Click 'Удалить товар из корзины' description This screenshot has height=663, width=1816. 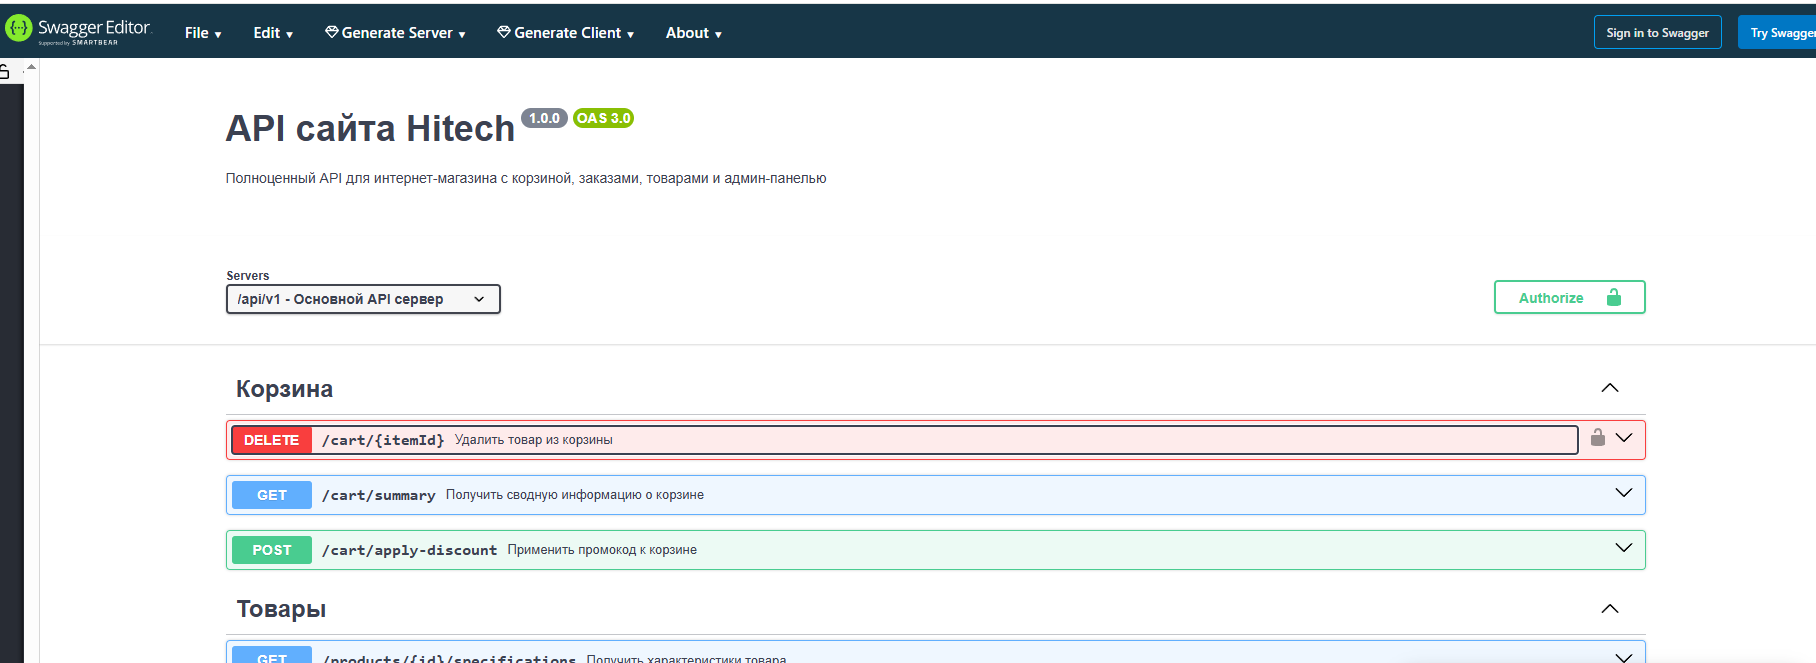point(534,440)
